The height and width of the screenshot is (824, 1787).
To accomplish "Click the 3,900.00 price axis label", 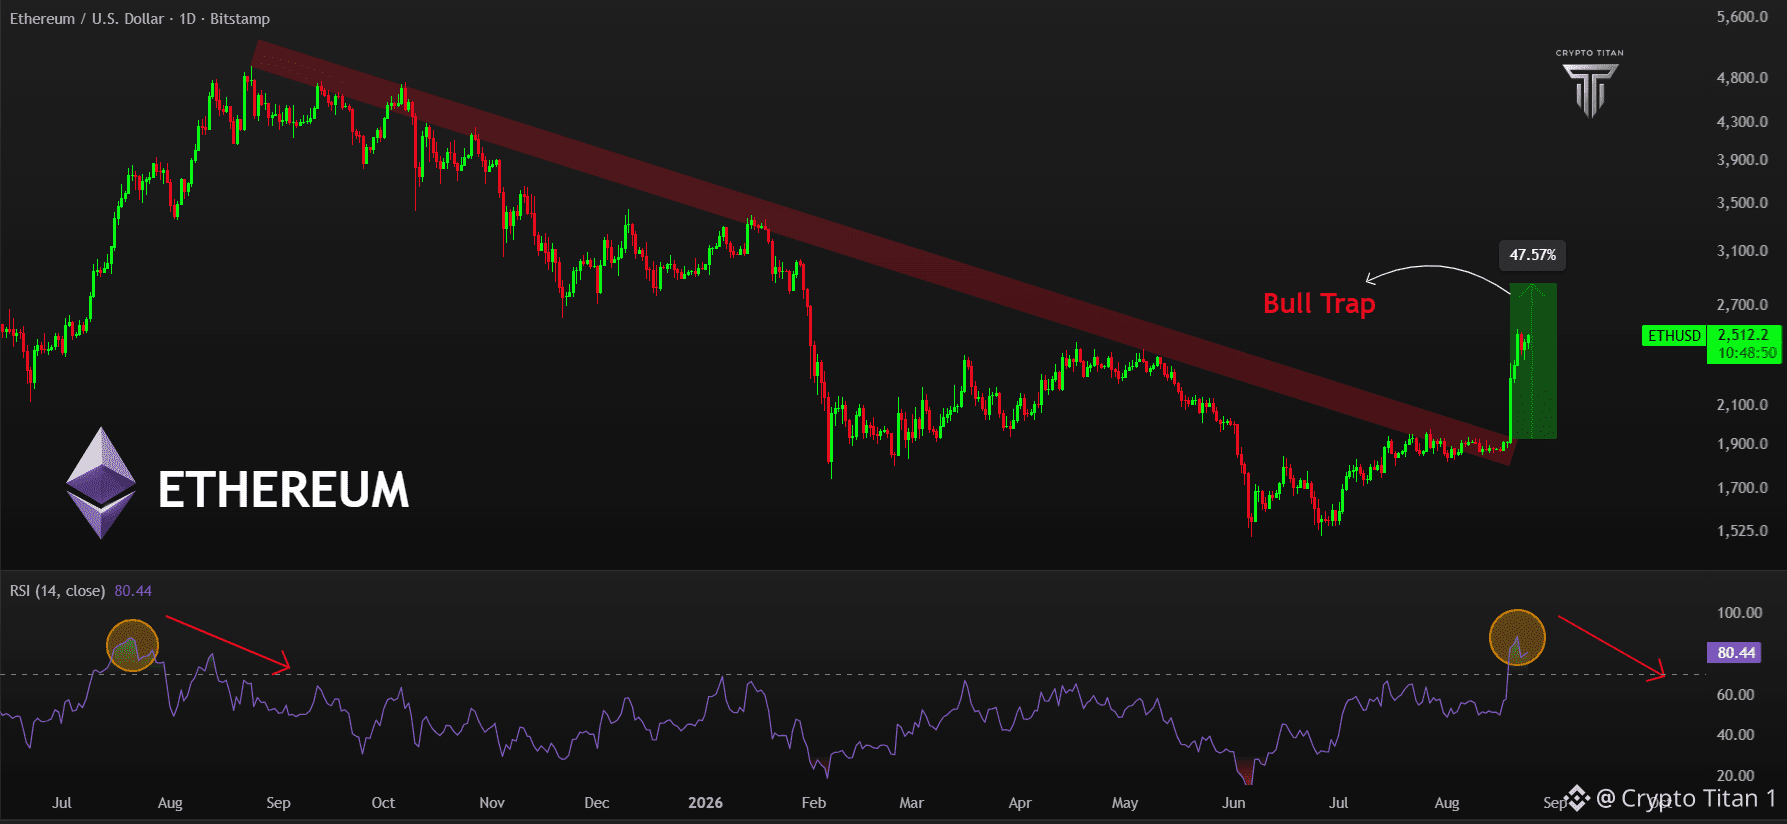I will 1742,160.
